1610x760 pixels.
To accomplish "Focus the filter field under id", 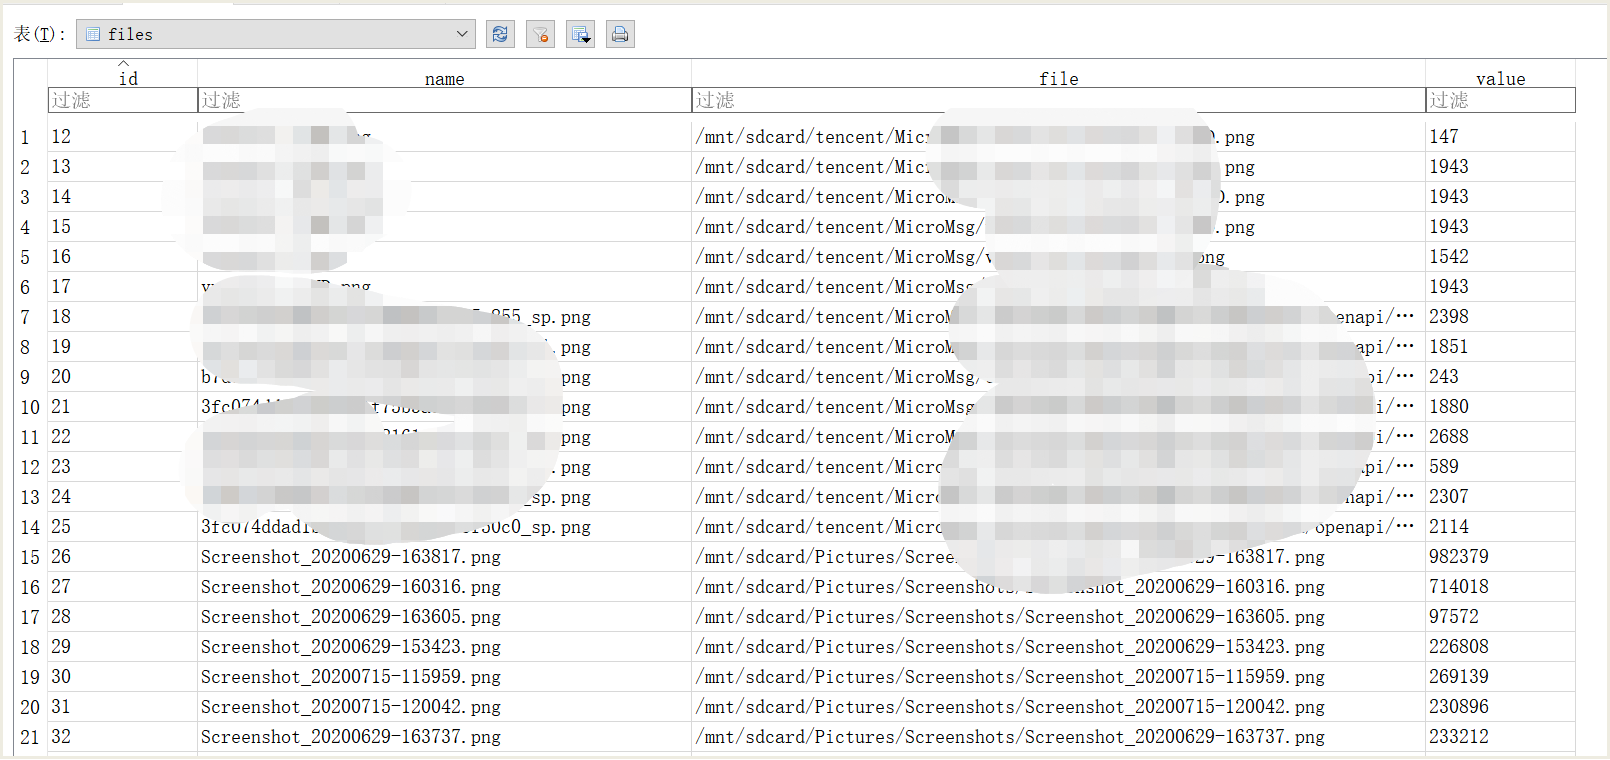I will point(122,100).
